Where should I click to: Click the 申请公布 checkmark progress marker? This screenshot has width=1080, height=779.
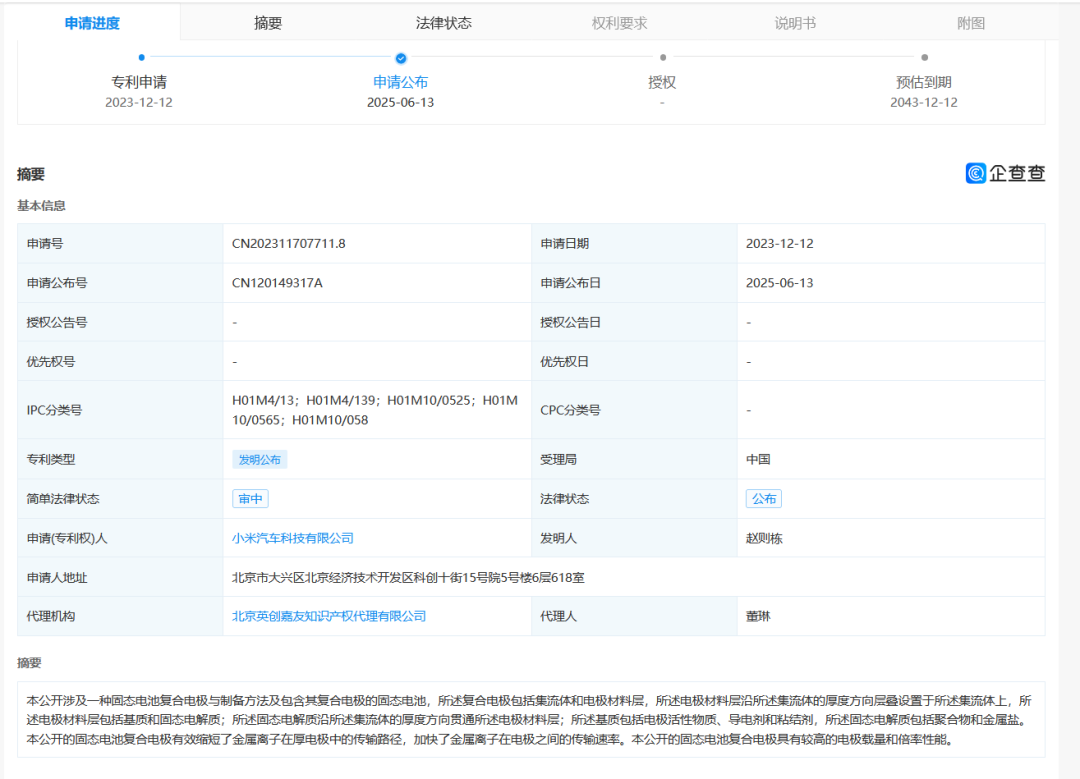coord(401,58)
